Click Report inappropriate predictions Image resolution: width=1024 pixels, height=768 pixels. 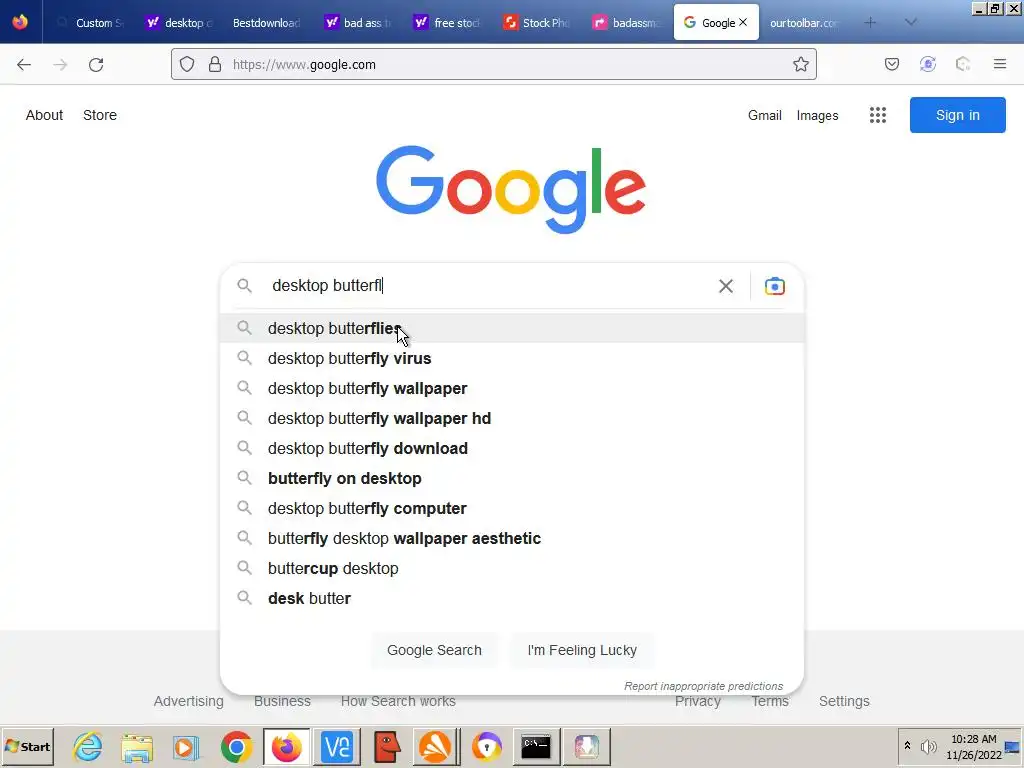pos(703,686)
